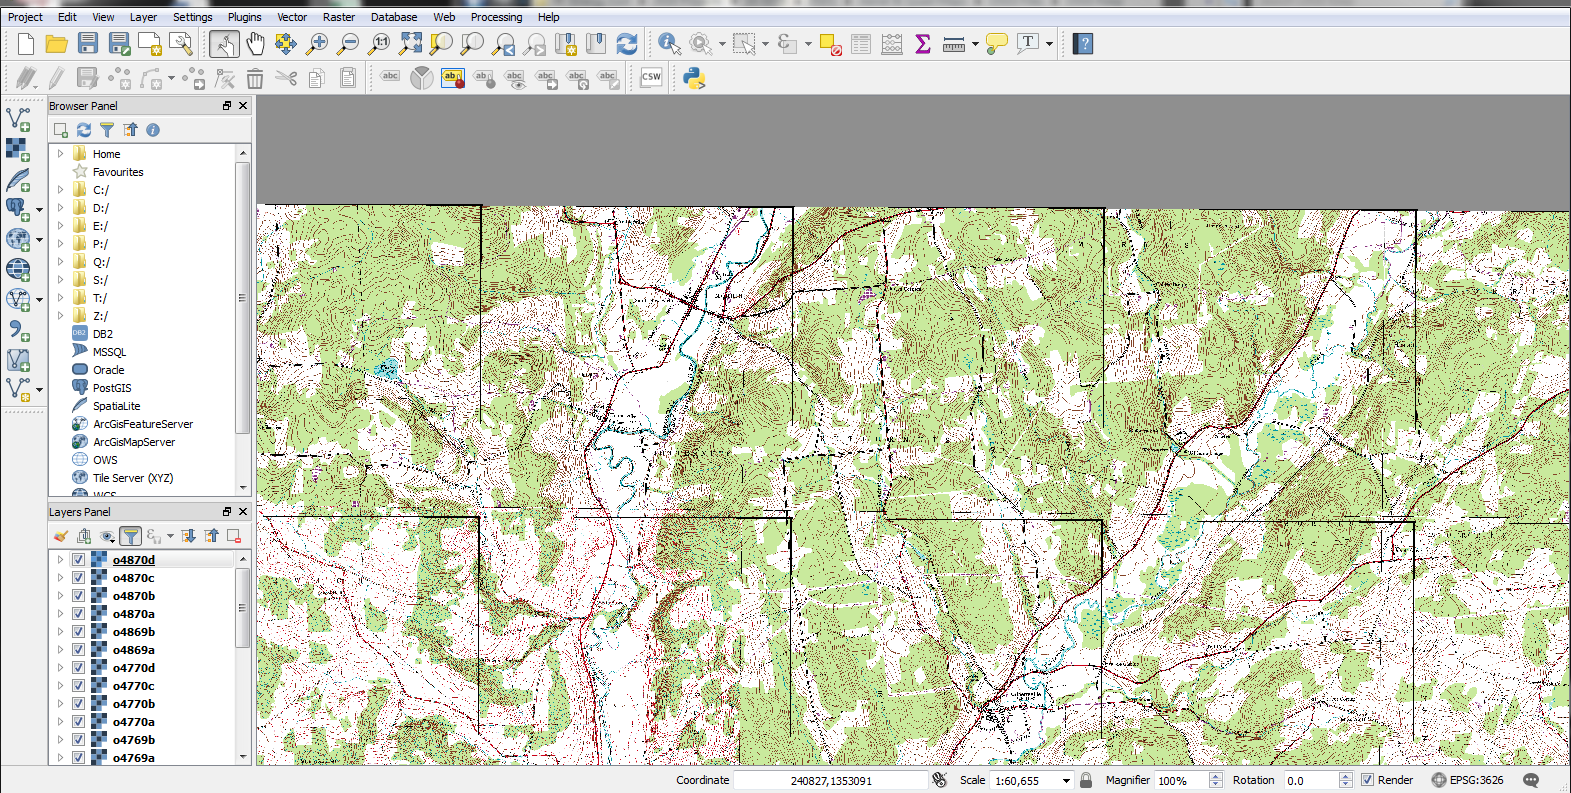
Task: Toggle visibility of layer o4870a
Action: coord(78,614)
